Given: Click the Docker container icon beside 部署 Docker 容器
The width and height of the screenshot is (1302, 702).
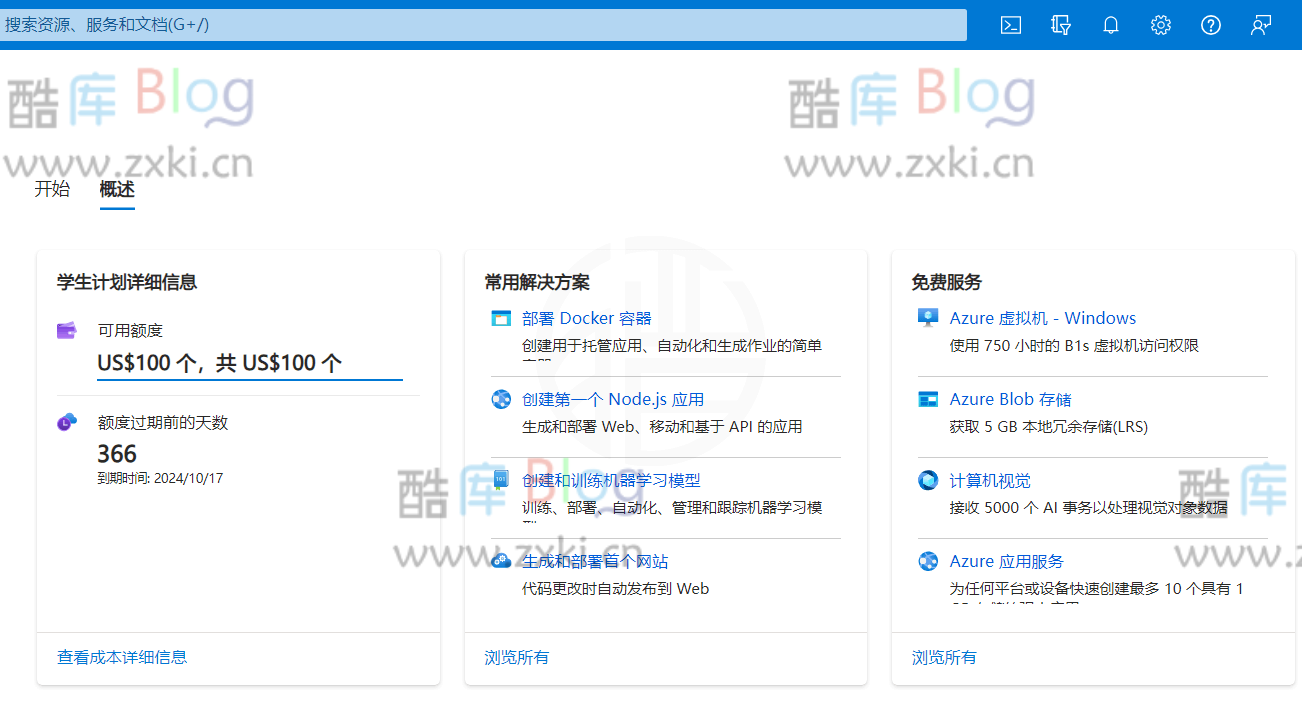Looking at the screenshot, I should (500, 317).
